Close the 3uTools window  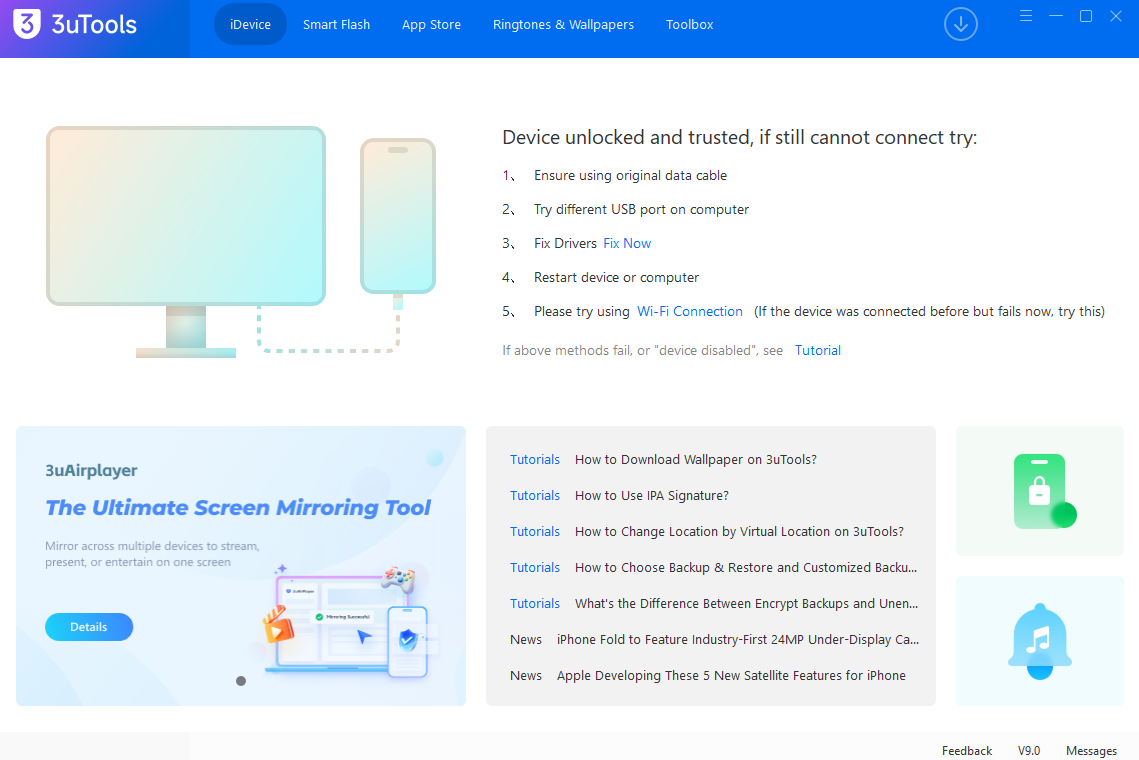point(1116,16)
